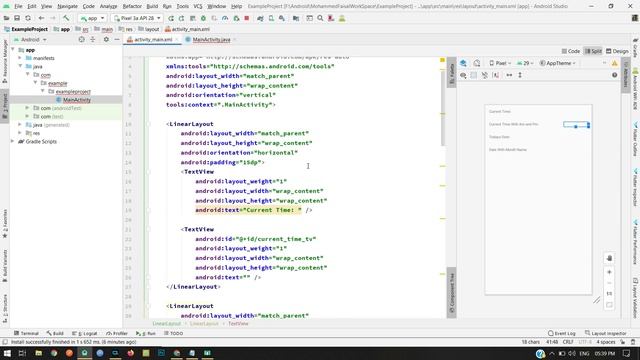Click the editor vertical scrollbar thumb
This screenshot has width=640, height=360.
point(442,108)
